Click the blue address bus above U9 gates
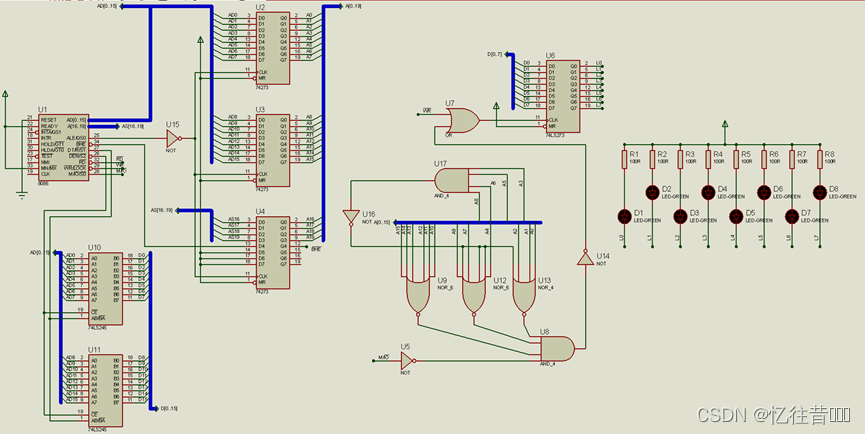This screenshot has height=434, width=865. 468,223
